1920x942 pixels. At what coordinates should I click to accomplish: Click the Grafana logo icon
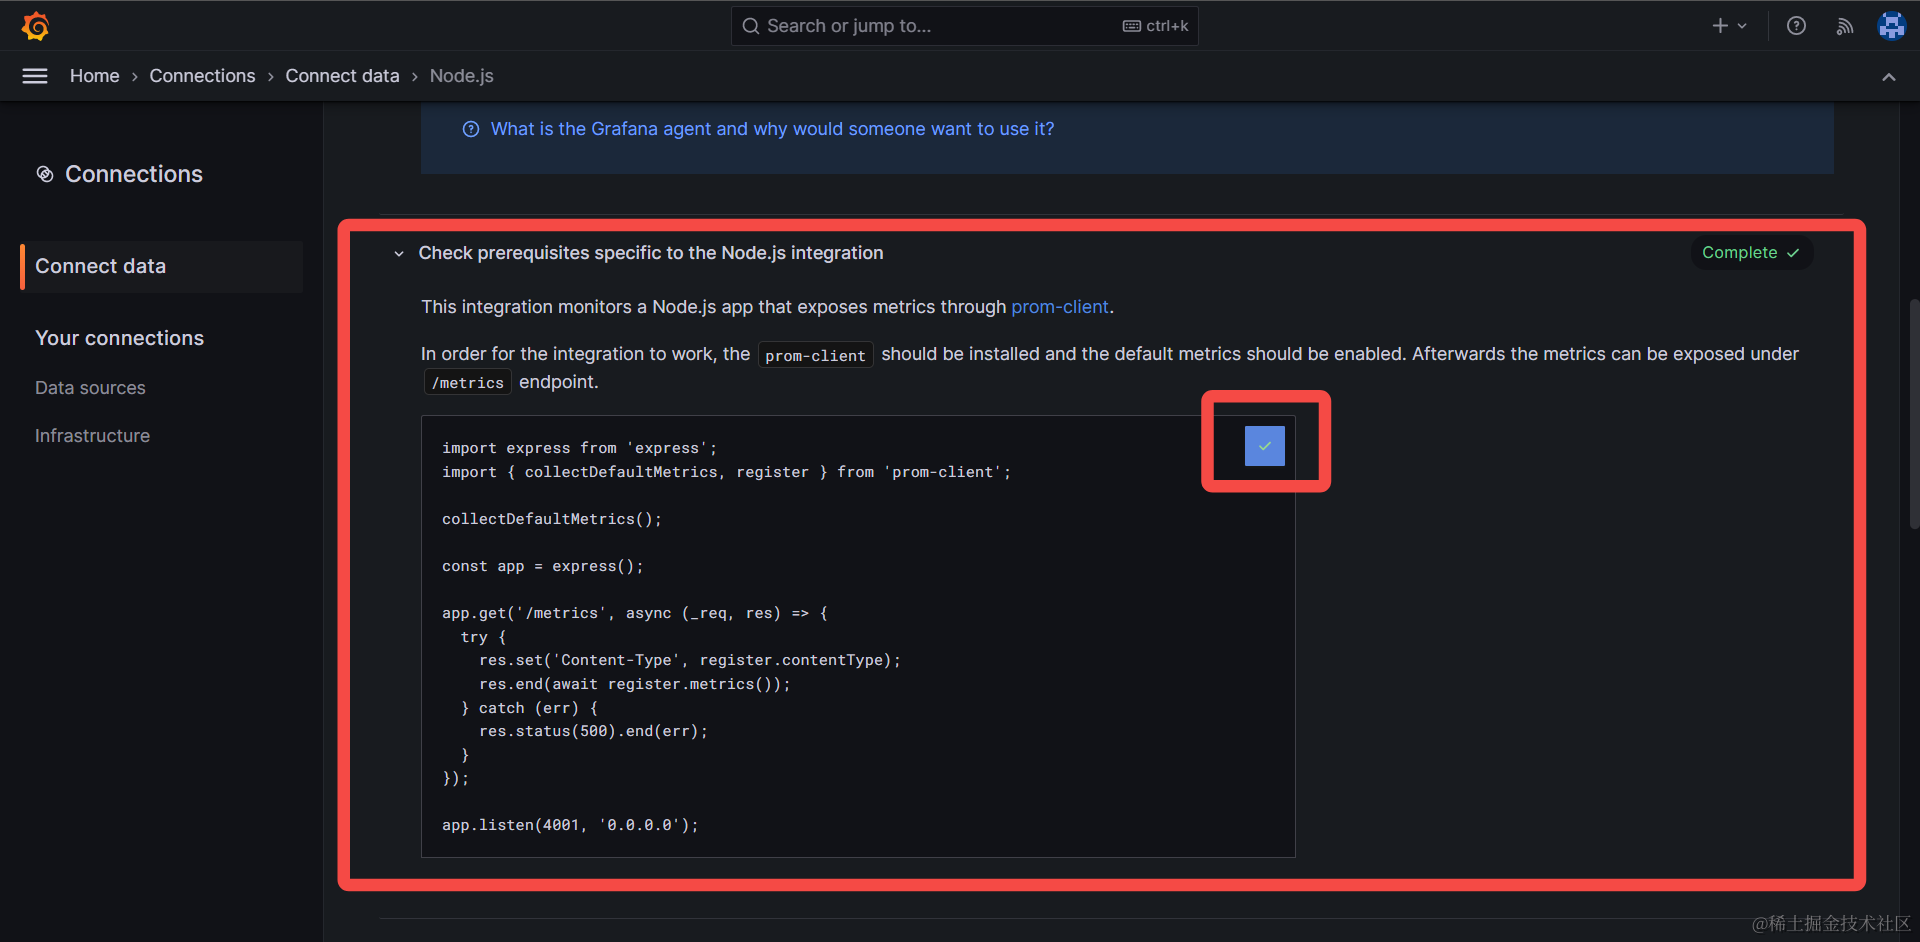pos(36,26)
